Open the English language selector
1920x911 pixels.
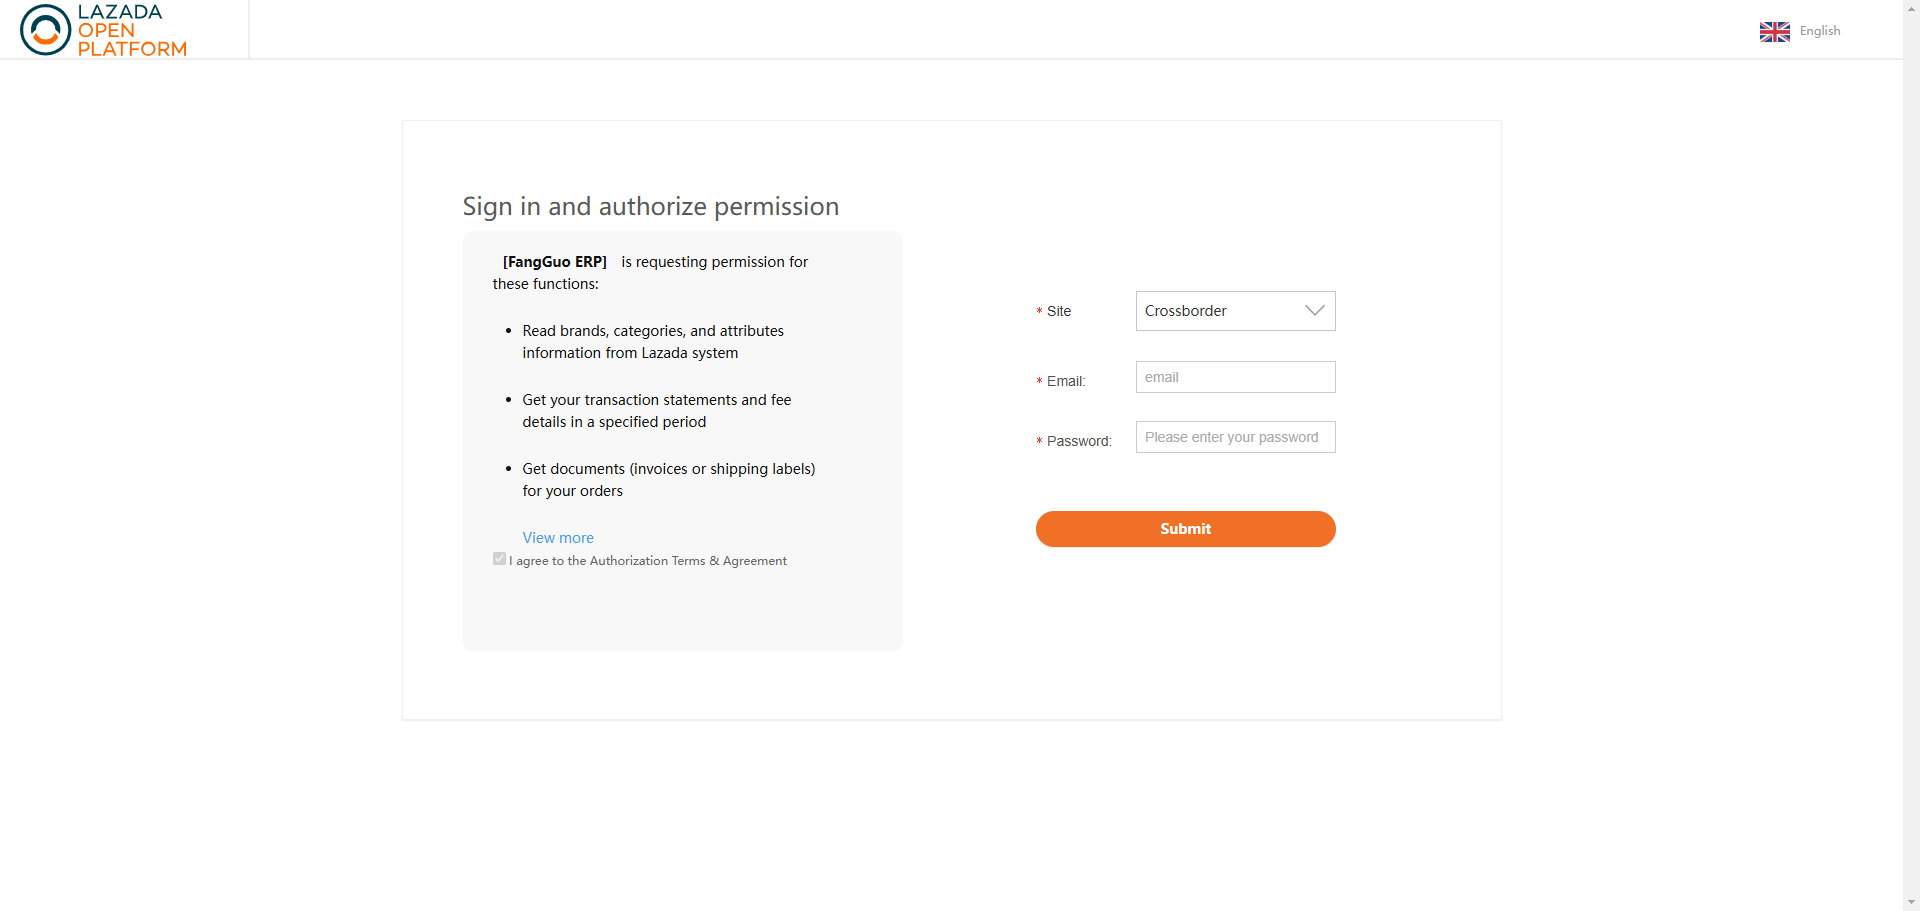coord(1819,31)
